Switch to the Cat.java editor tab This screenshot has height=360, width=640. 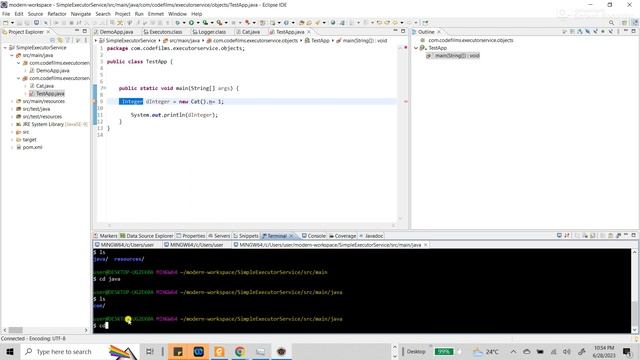[248, 32]
